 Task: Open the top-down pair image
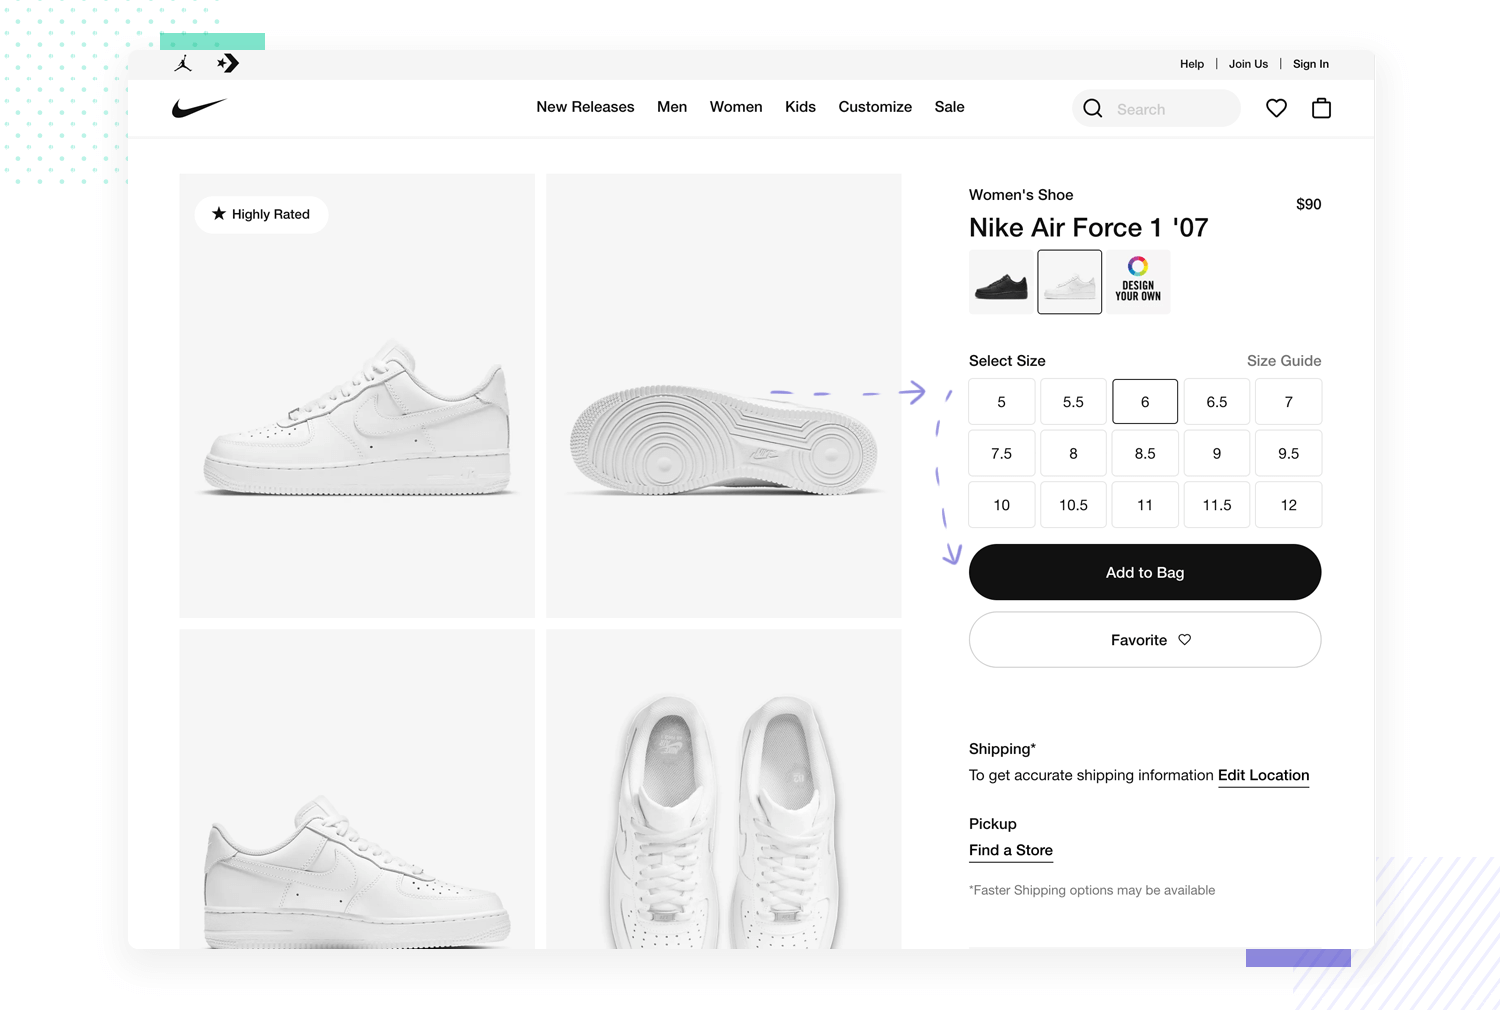[724, 789]
